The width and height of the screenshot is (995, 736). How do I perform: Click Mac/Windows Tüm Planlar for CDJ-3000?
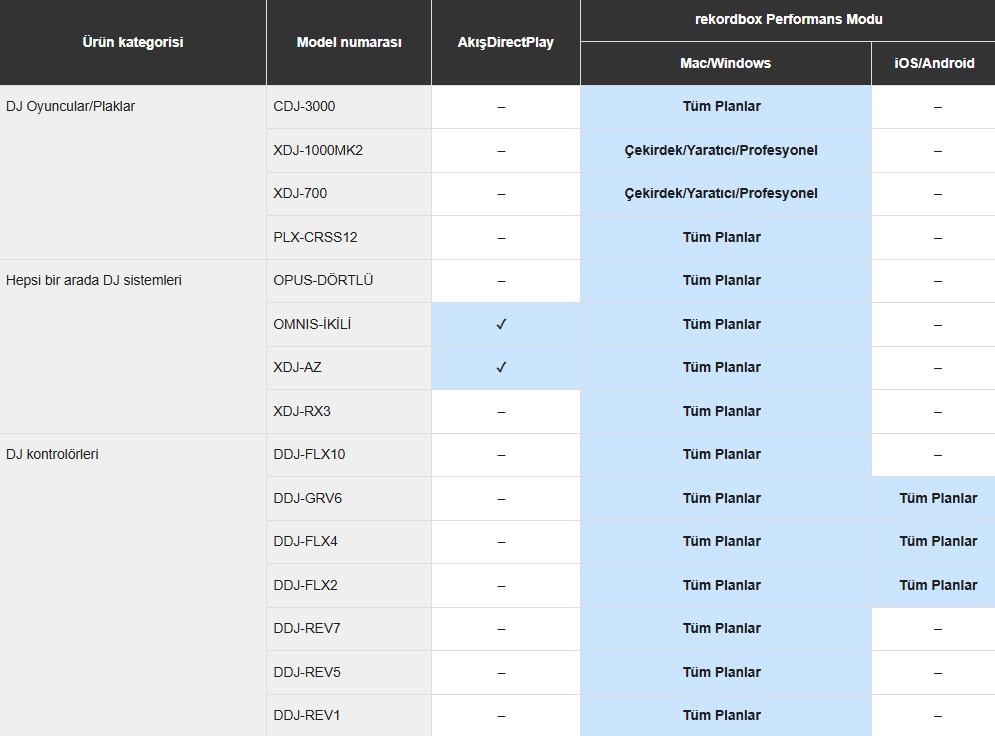722,107
